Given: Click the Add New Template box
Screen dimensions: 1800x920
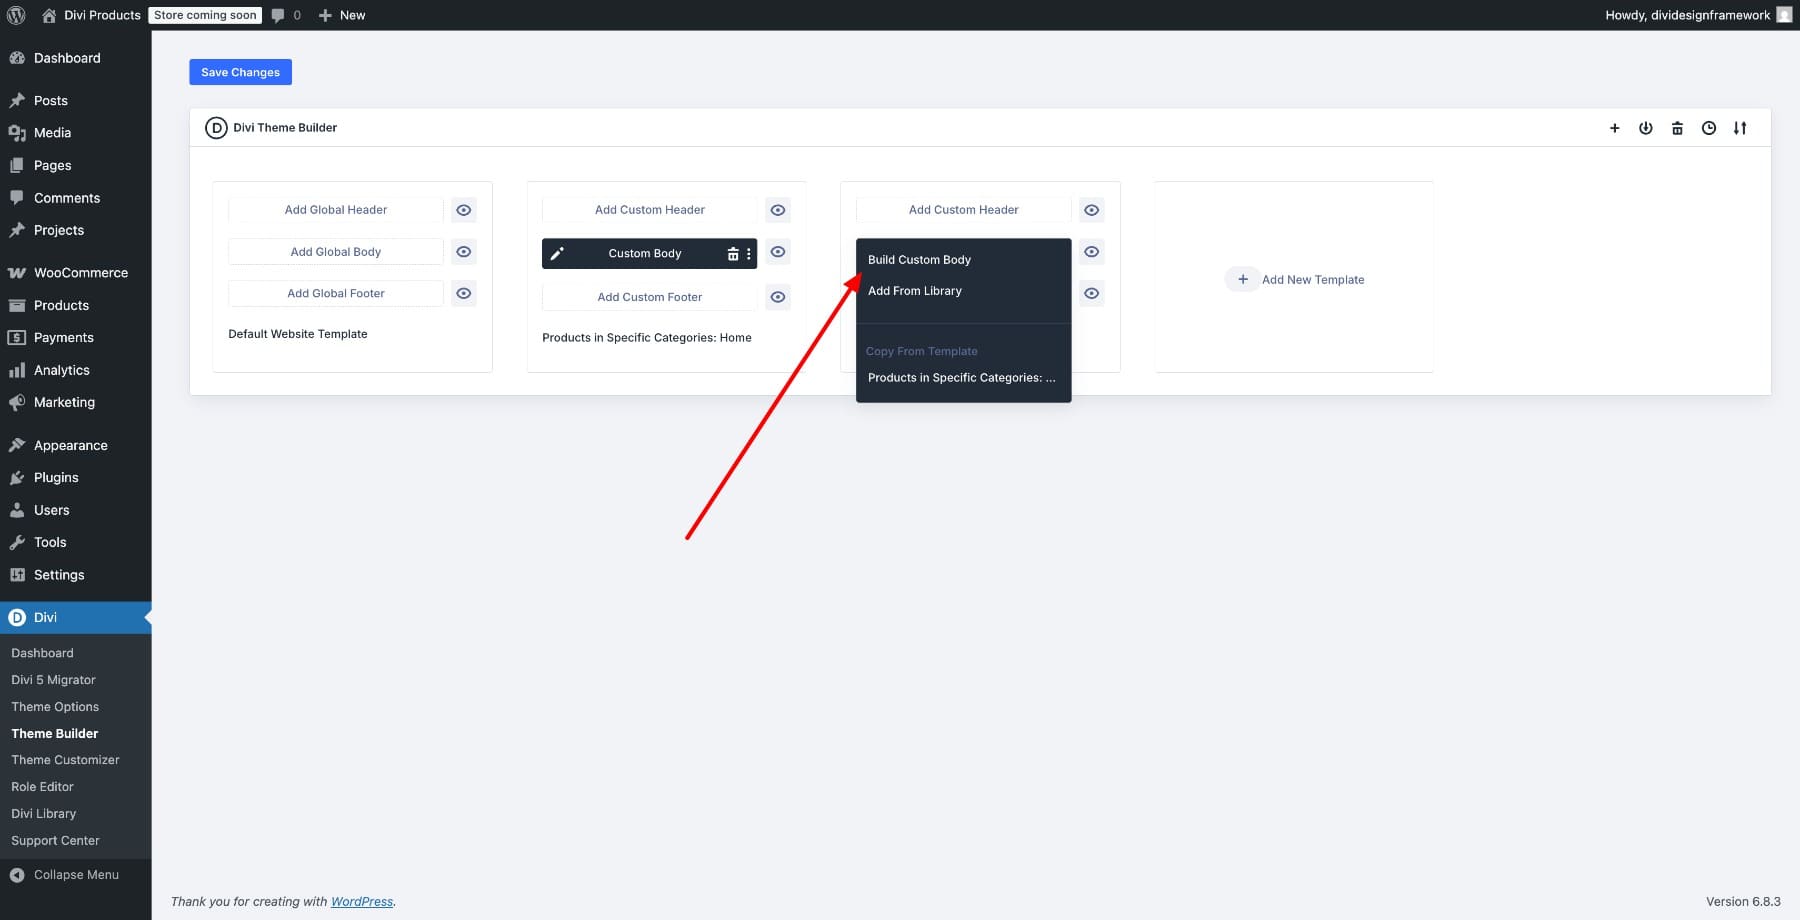Looking at the screenshot, I should pos(1294,280).
